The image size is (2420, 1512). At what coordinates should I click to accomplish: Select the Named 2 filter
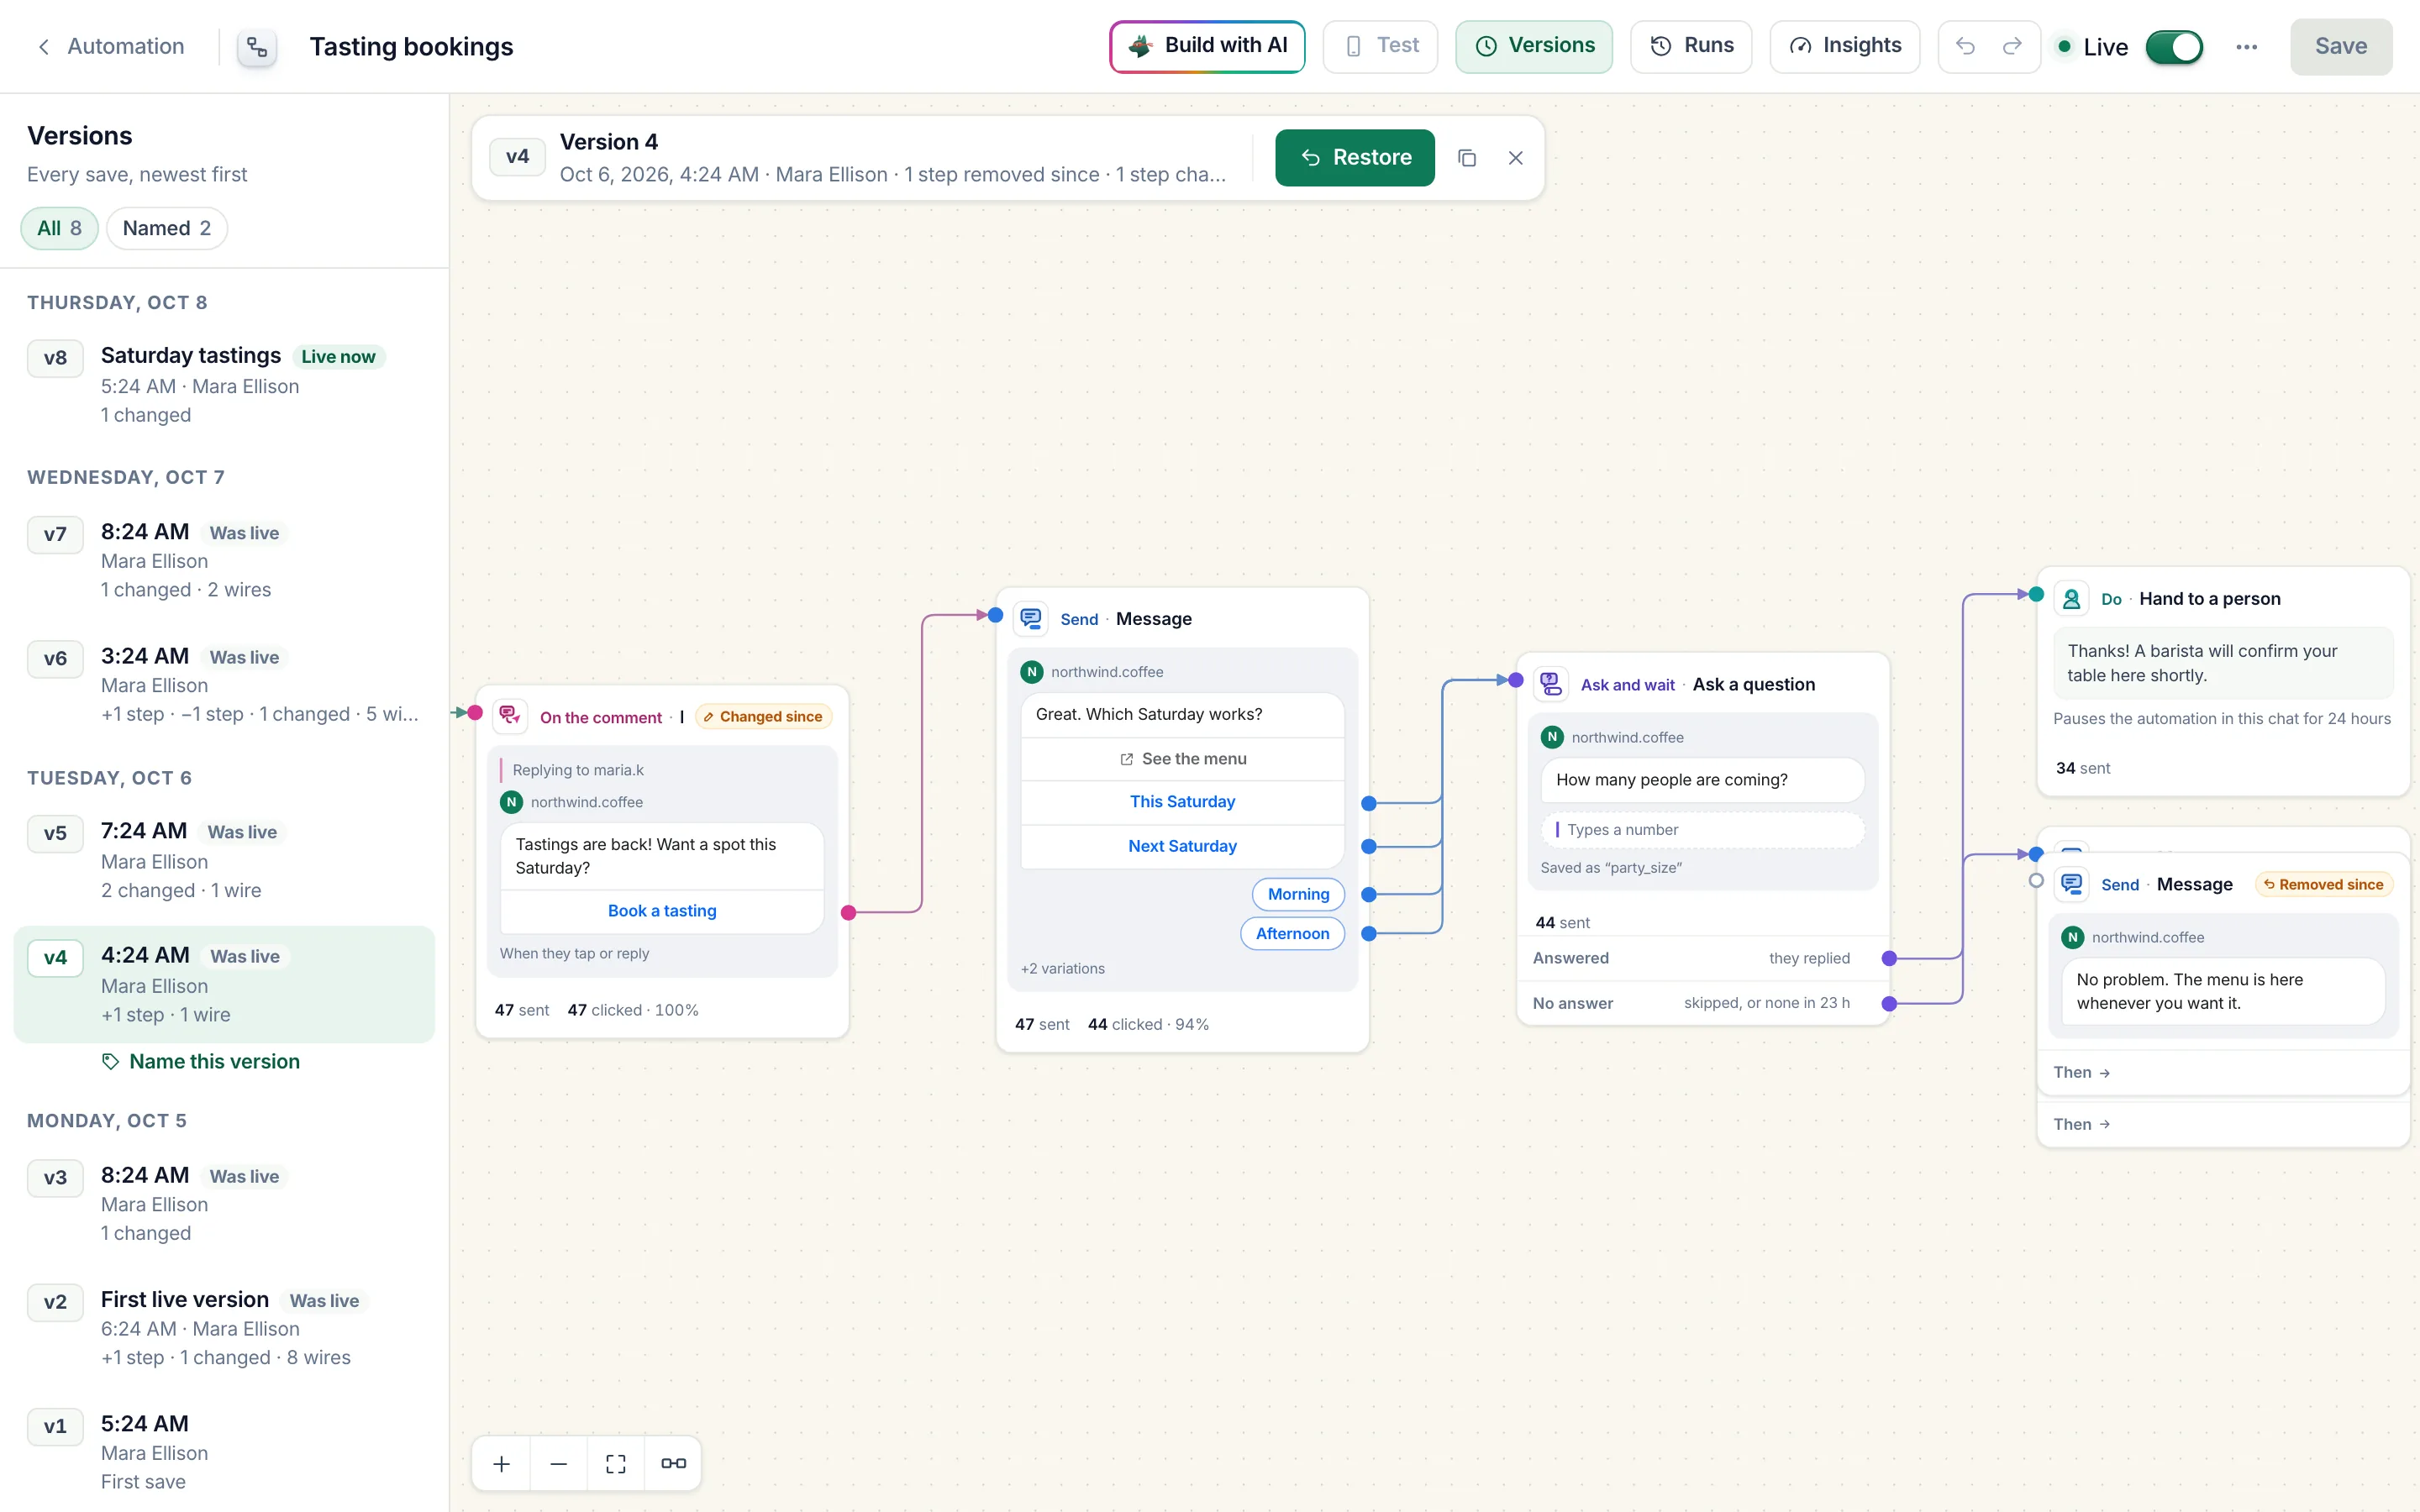coord(166,228)
